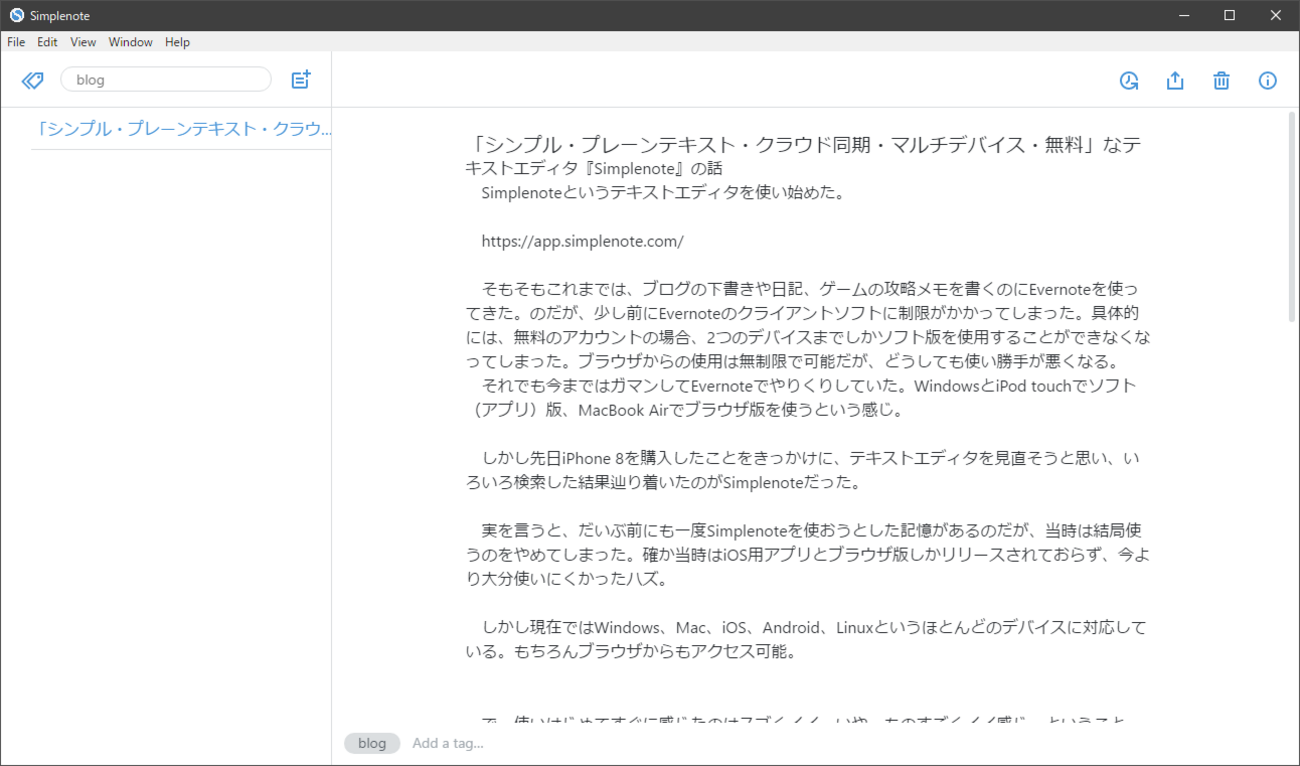Open the Window menu
This screenshot has height=766, width=1300.
click(130, 42)
